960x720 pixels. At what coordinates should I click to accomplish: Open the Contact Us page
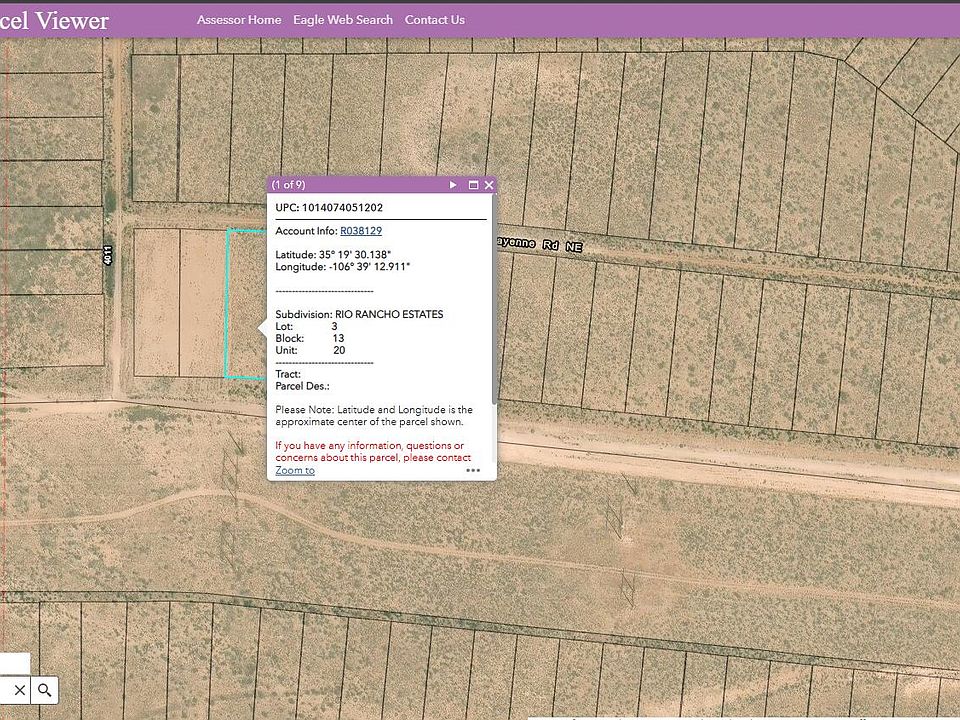point(435,20)
